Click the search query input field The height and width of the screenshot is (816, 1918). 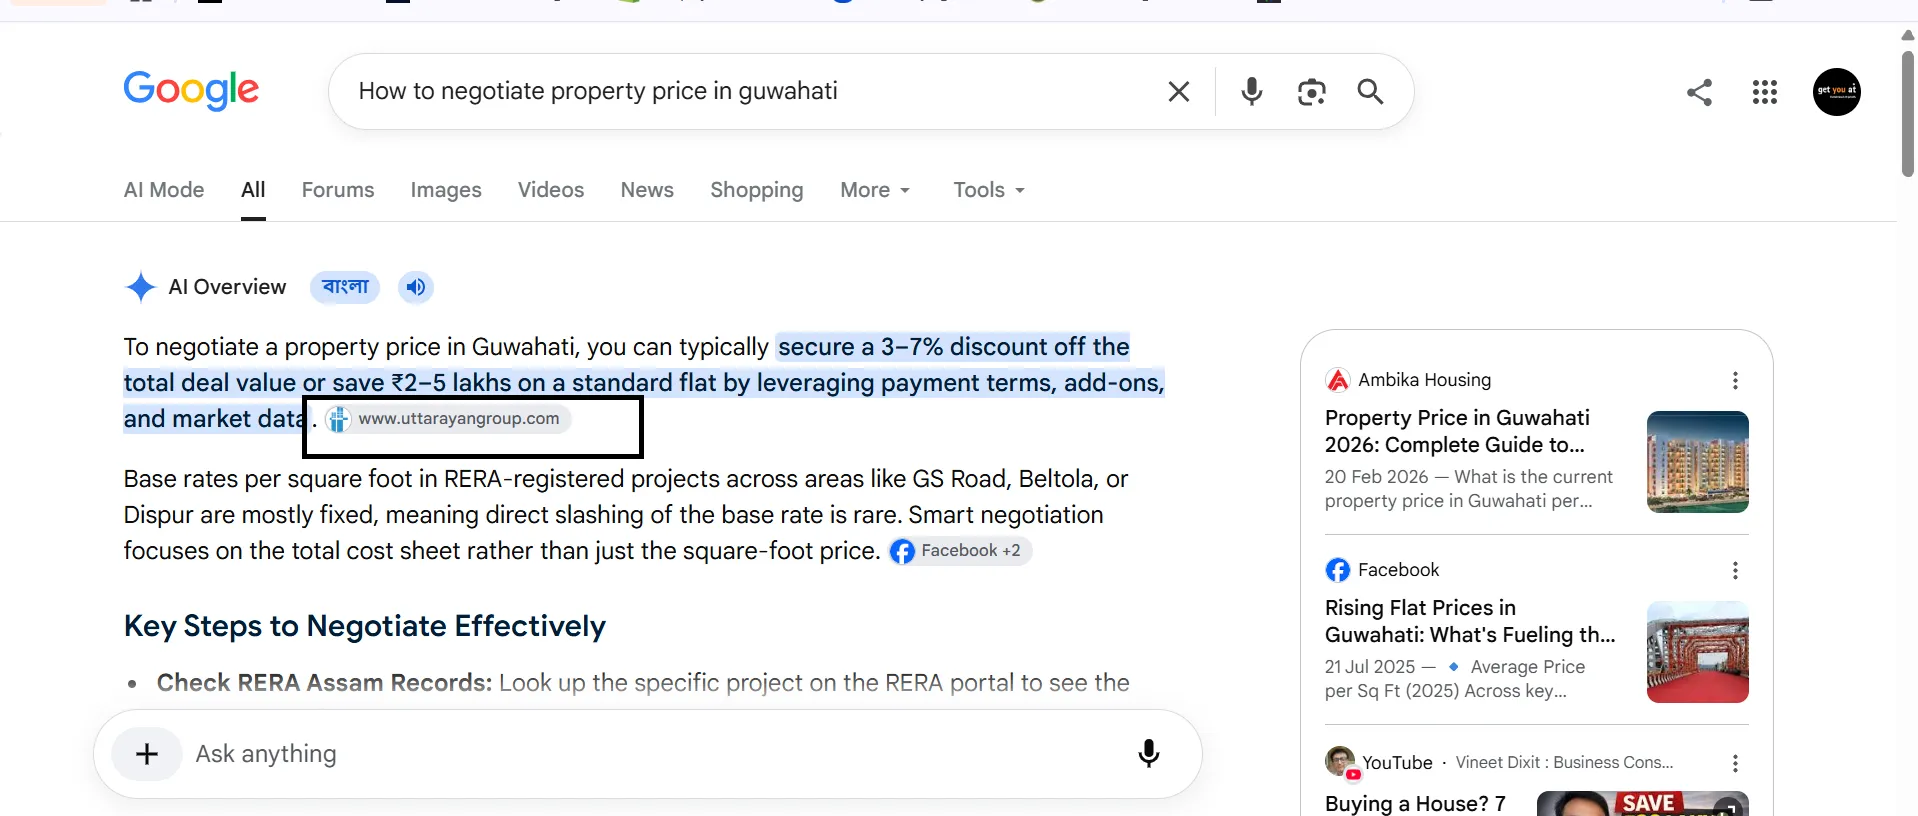750,91
